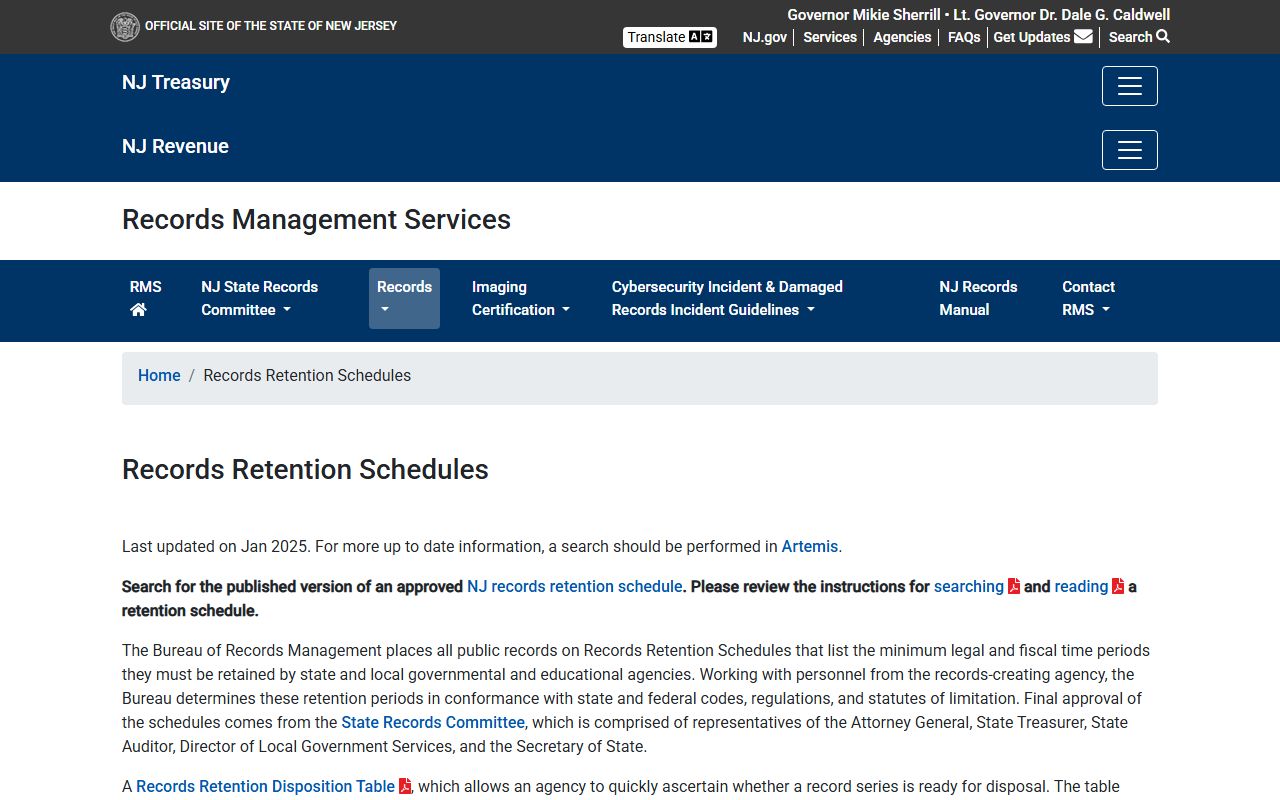
Task: Click Records Retention Schedules breadcrumb text
Action: pyautogui.click(x=307, y=376)
